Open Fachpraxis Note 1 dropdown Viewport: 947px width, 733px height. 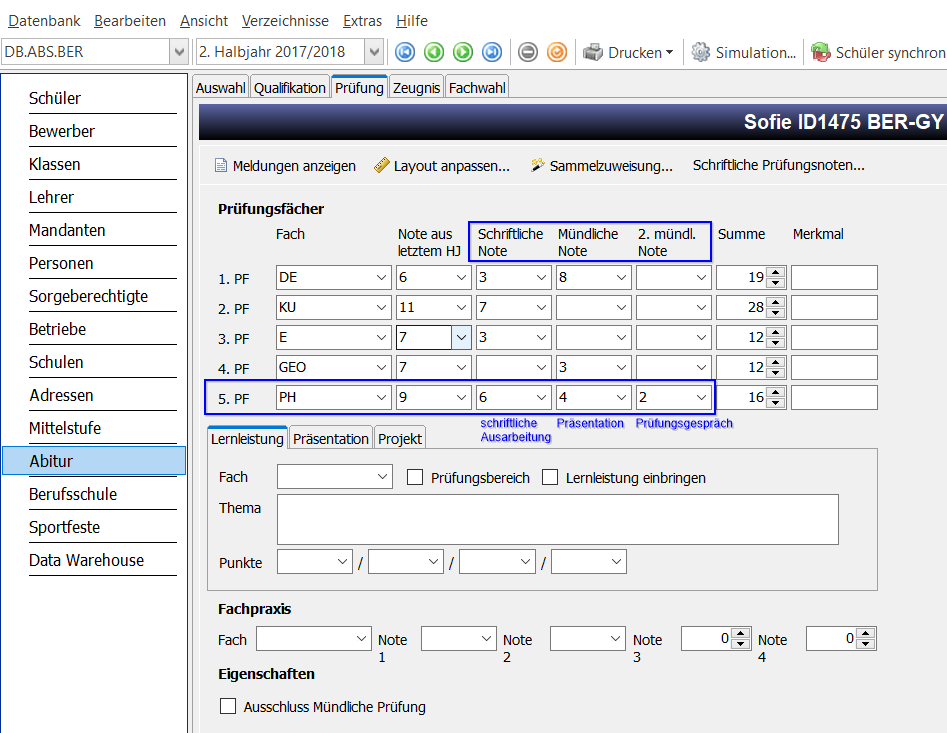[486, 638]
